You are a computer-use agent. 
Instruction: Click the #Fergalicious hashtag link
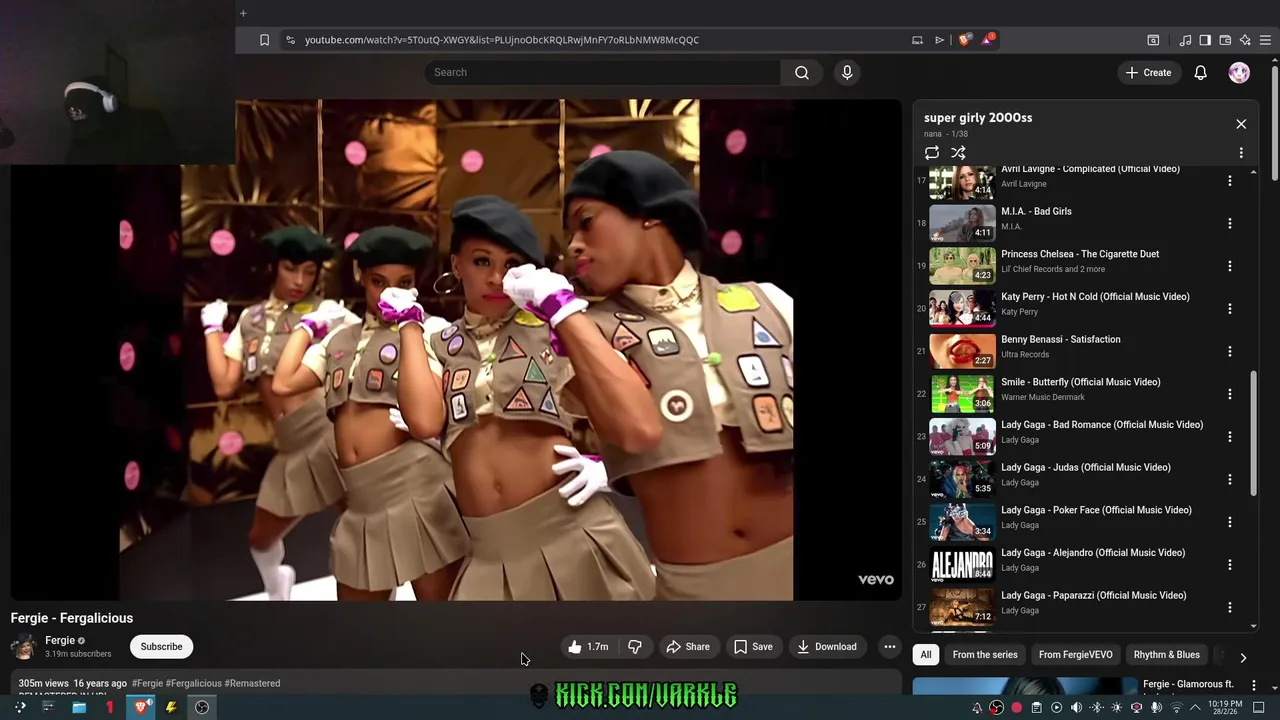(194, 683)
